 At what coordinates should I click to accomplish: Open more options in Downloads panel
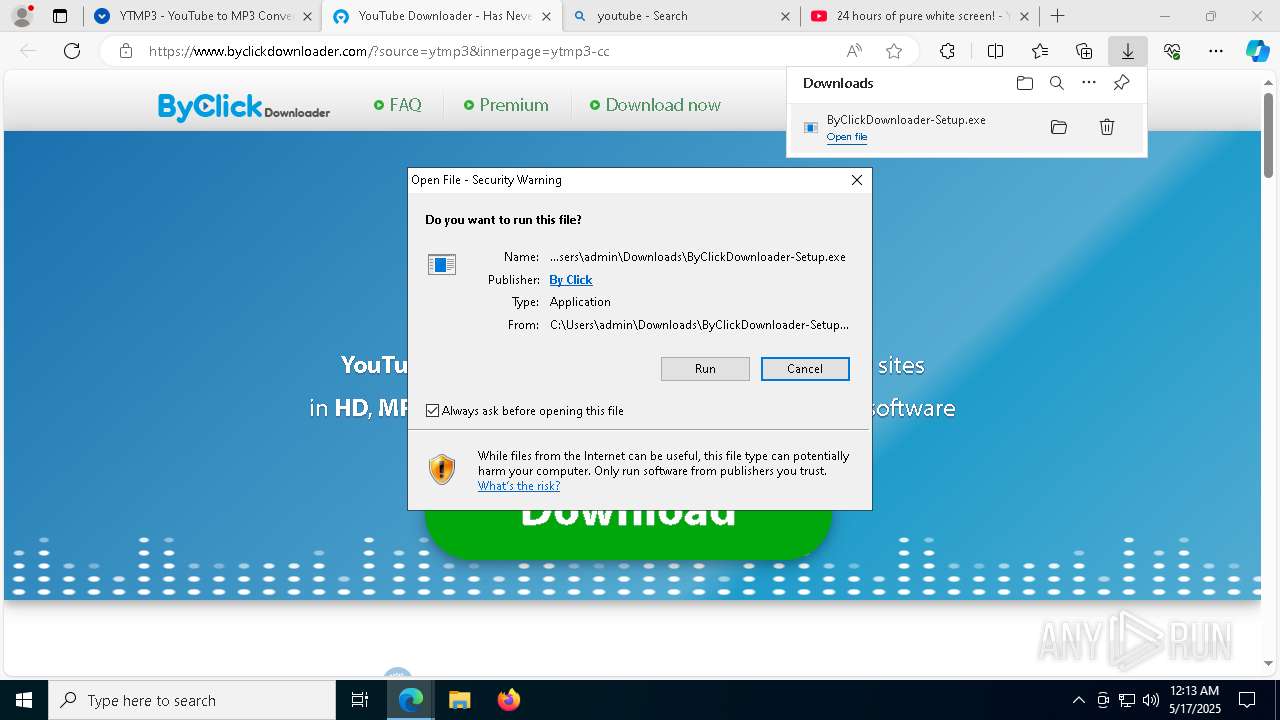pos(1089,83)
